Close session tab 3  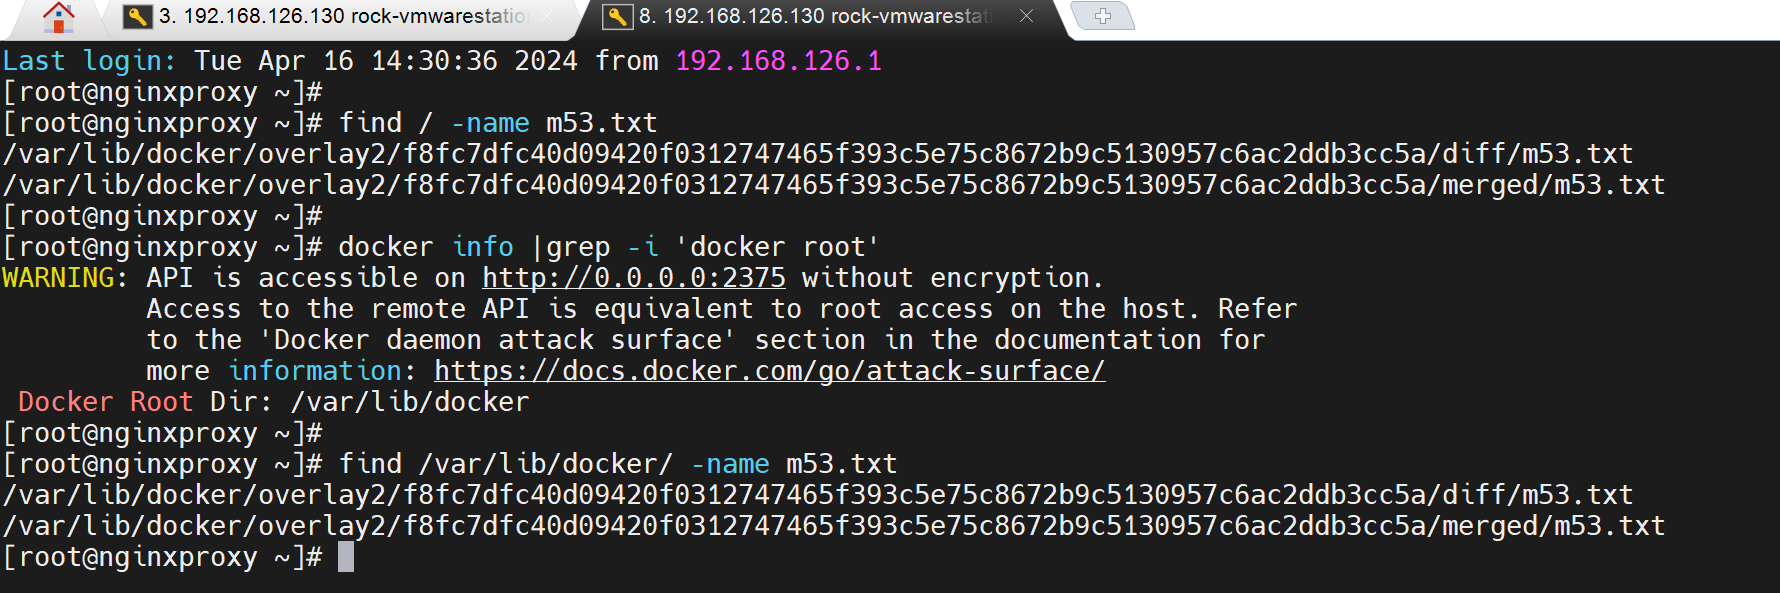(x=547, y=16)
